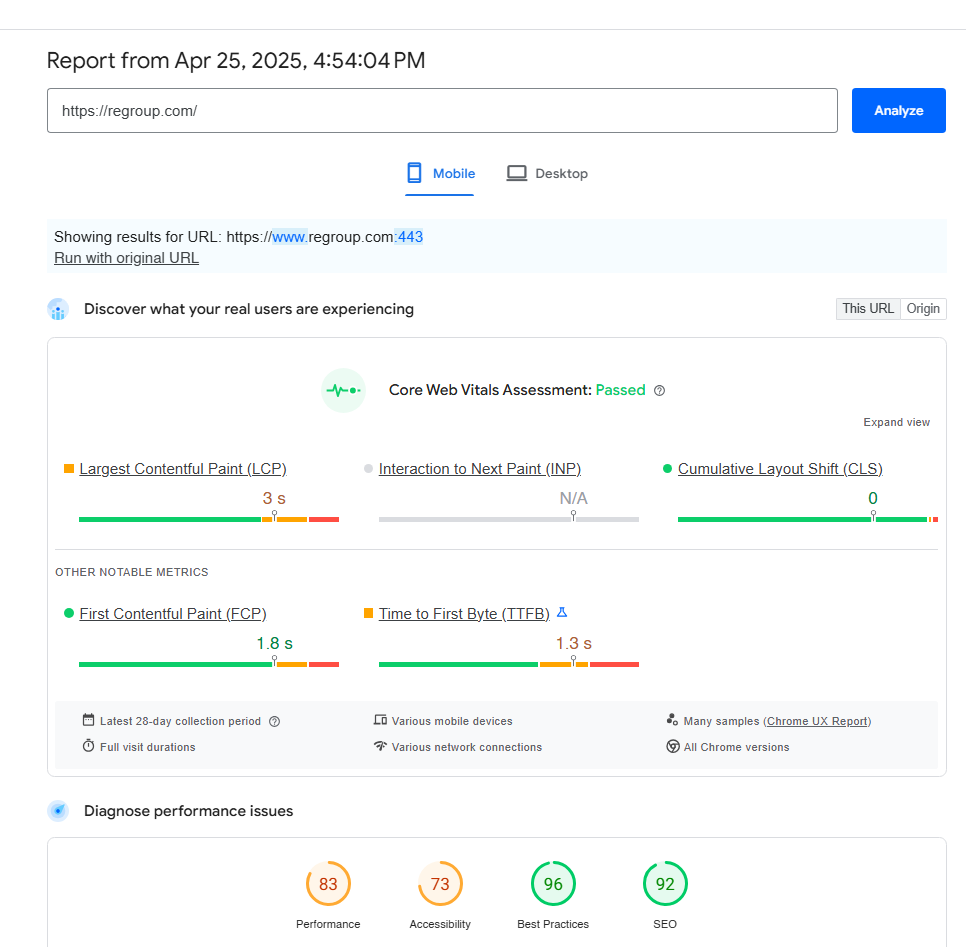Click the calendar icon for collection period

point(89,720)
